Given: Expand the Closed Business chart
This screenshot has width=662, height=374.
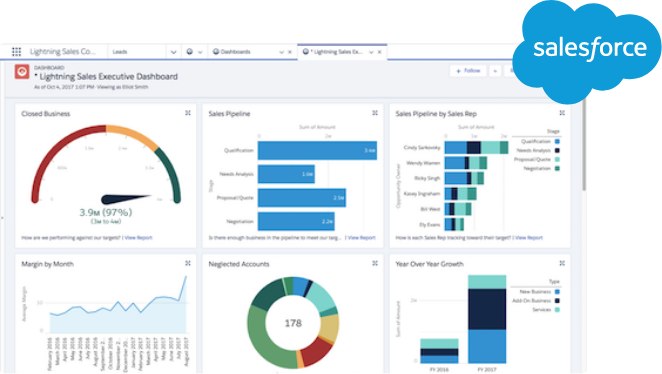Looking at the screenshot, I should 188,113.
